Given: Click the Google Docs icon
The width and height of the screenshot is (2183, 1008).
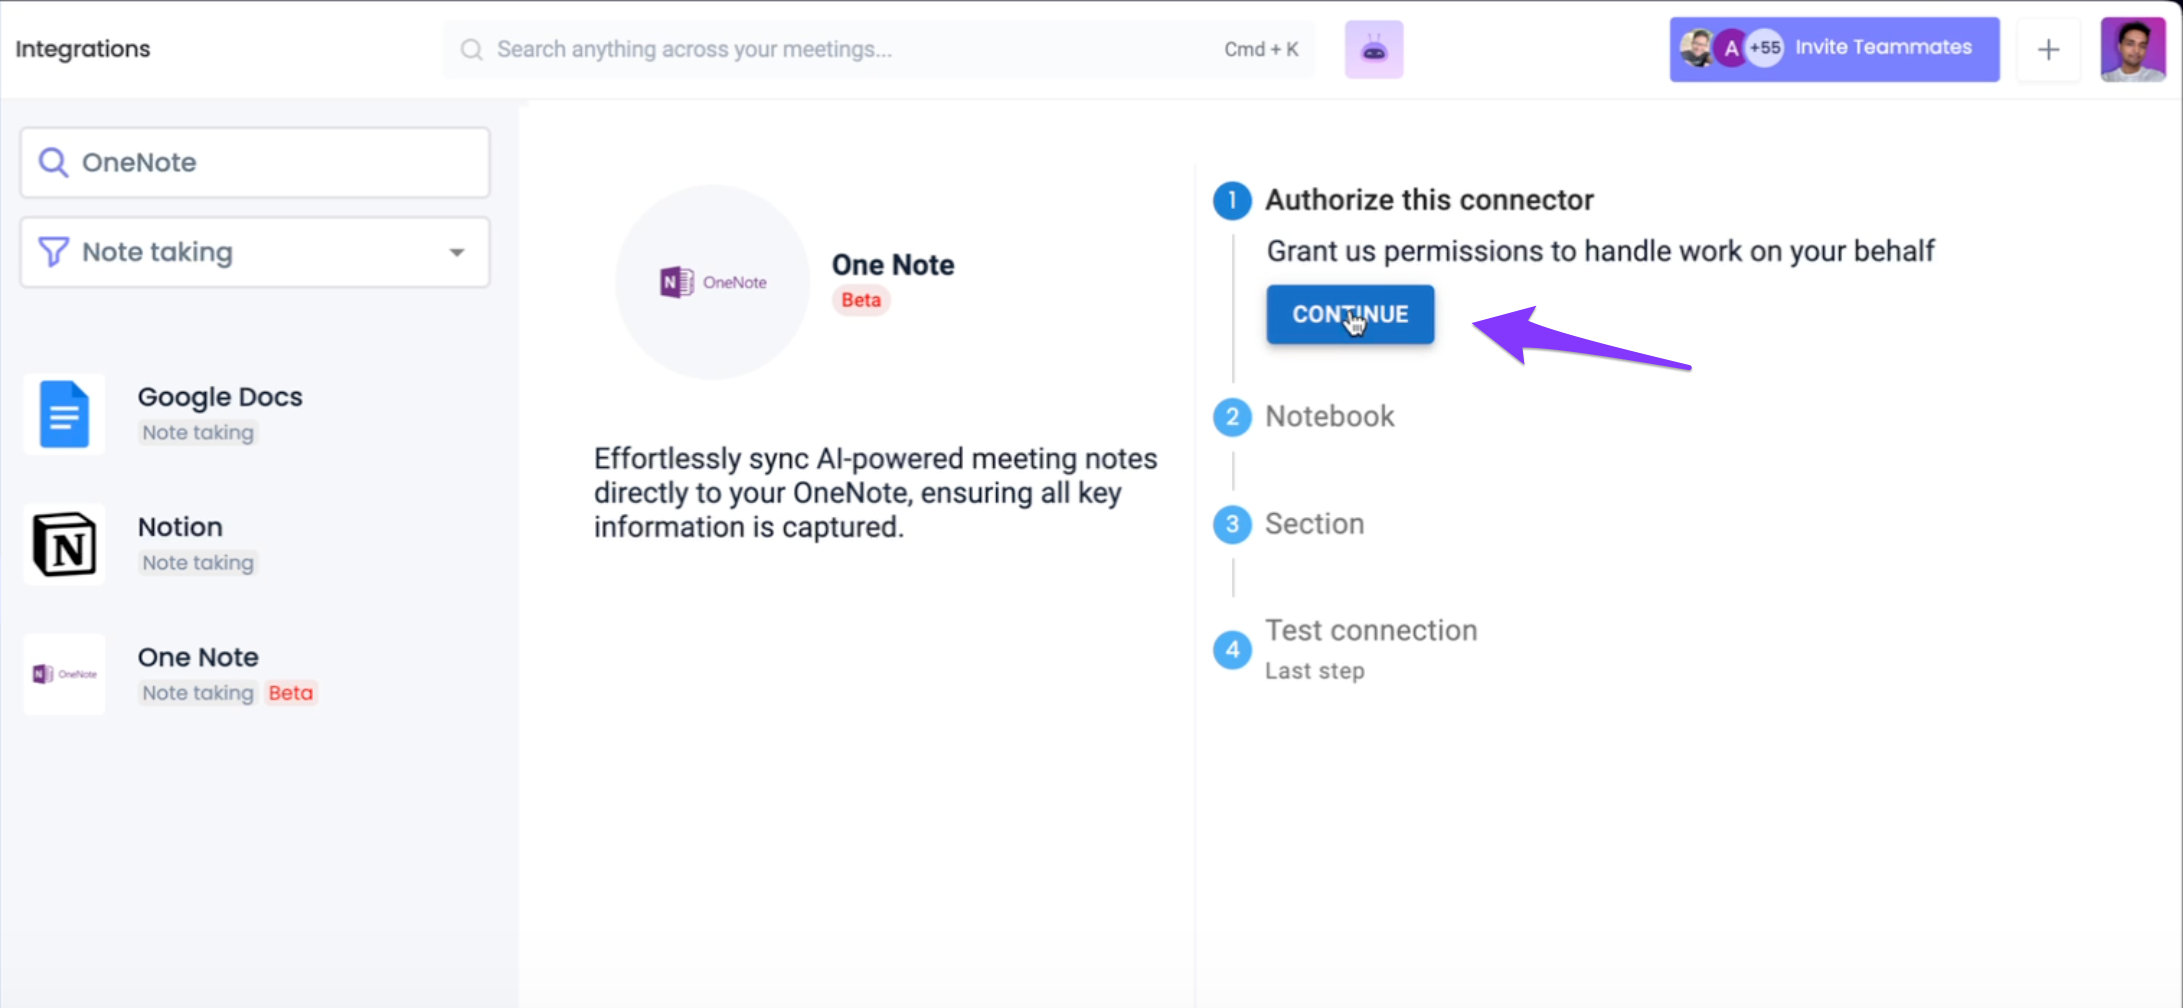Looking at the screenshot, I should click(64, 414).
